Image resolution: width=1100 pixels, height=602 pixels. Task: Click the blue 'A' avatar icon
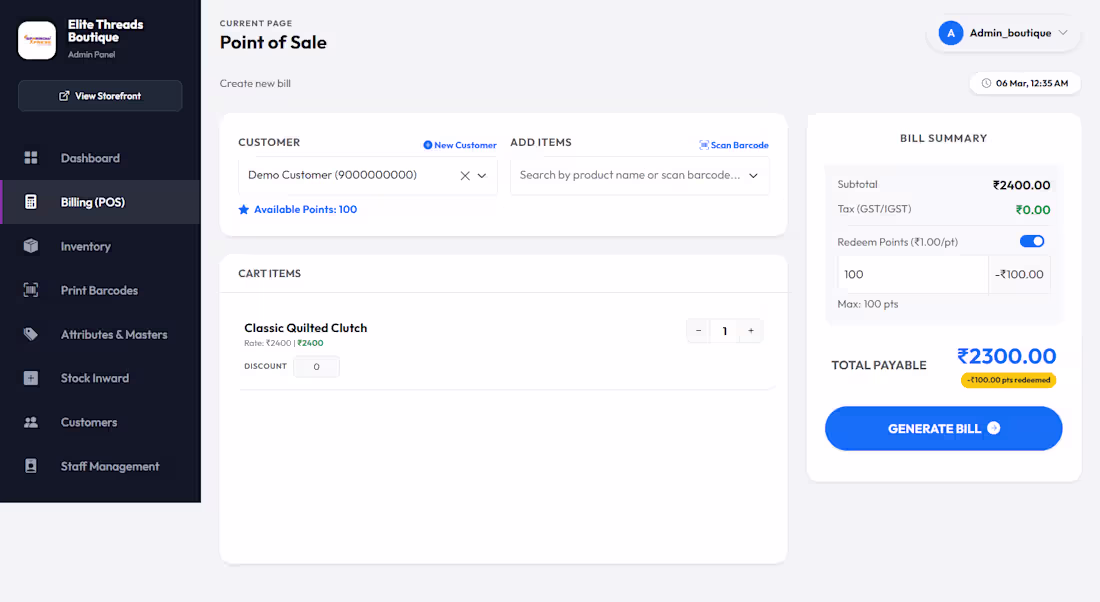pyautogui.click(x=950, y=33)
